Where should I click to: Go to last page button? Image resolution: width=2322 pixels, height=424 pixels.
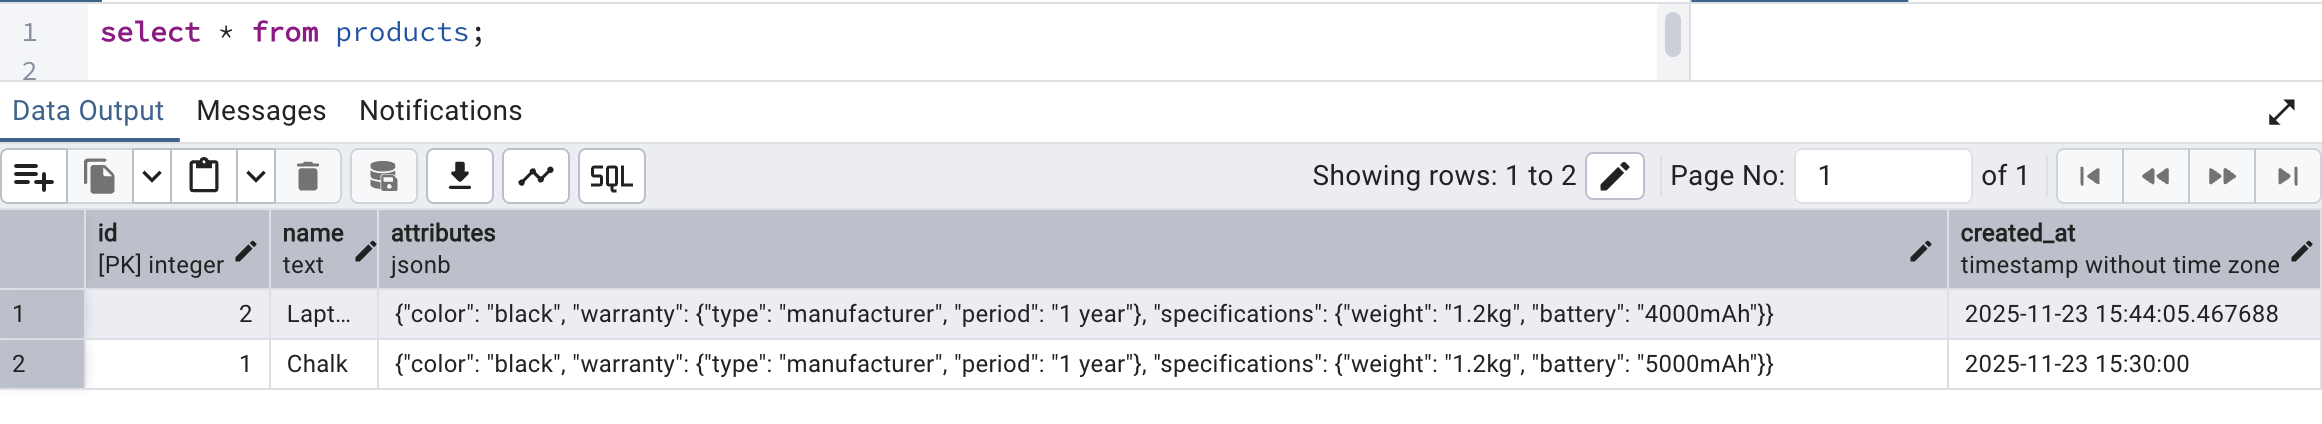2287,177
